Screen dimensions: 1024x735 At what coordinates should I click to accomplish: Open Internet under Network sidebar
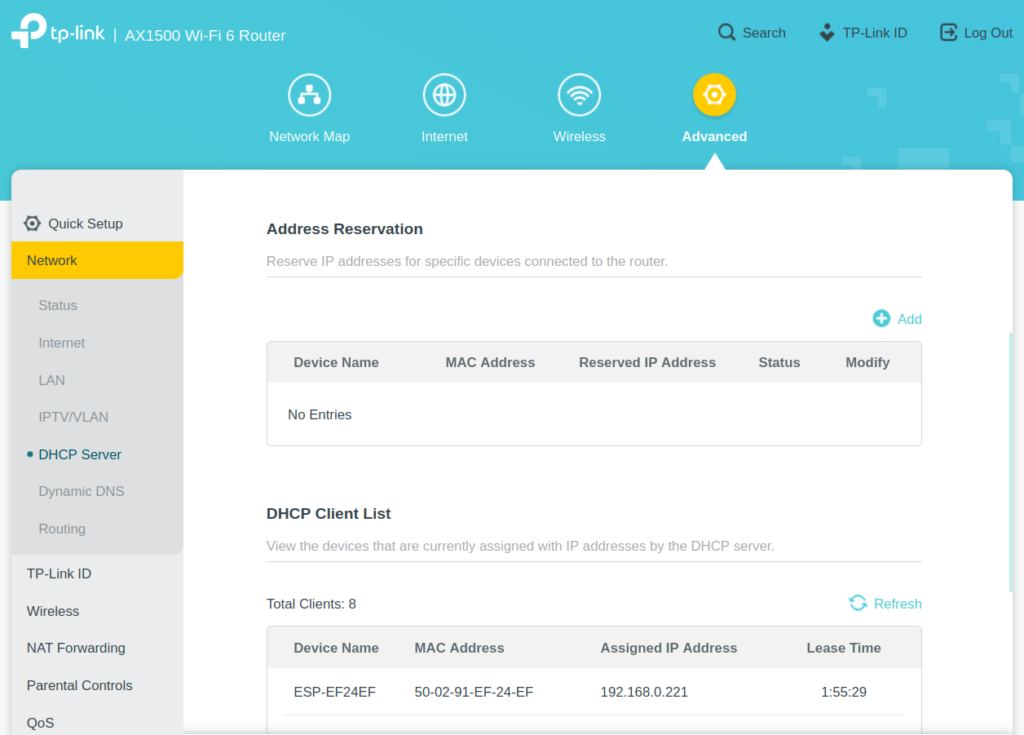(x=61, y=343)
